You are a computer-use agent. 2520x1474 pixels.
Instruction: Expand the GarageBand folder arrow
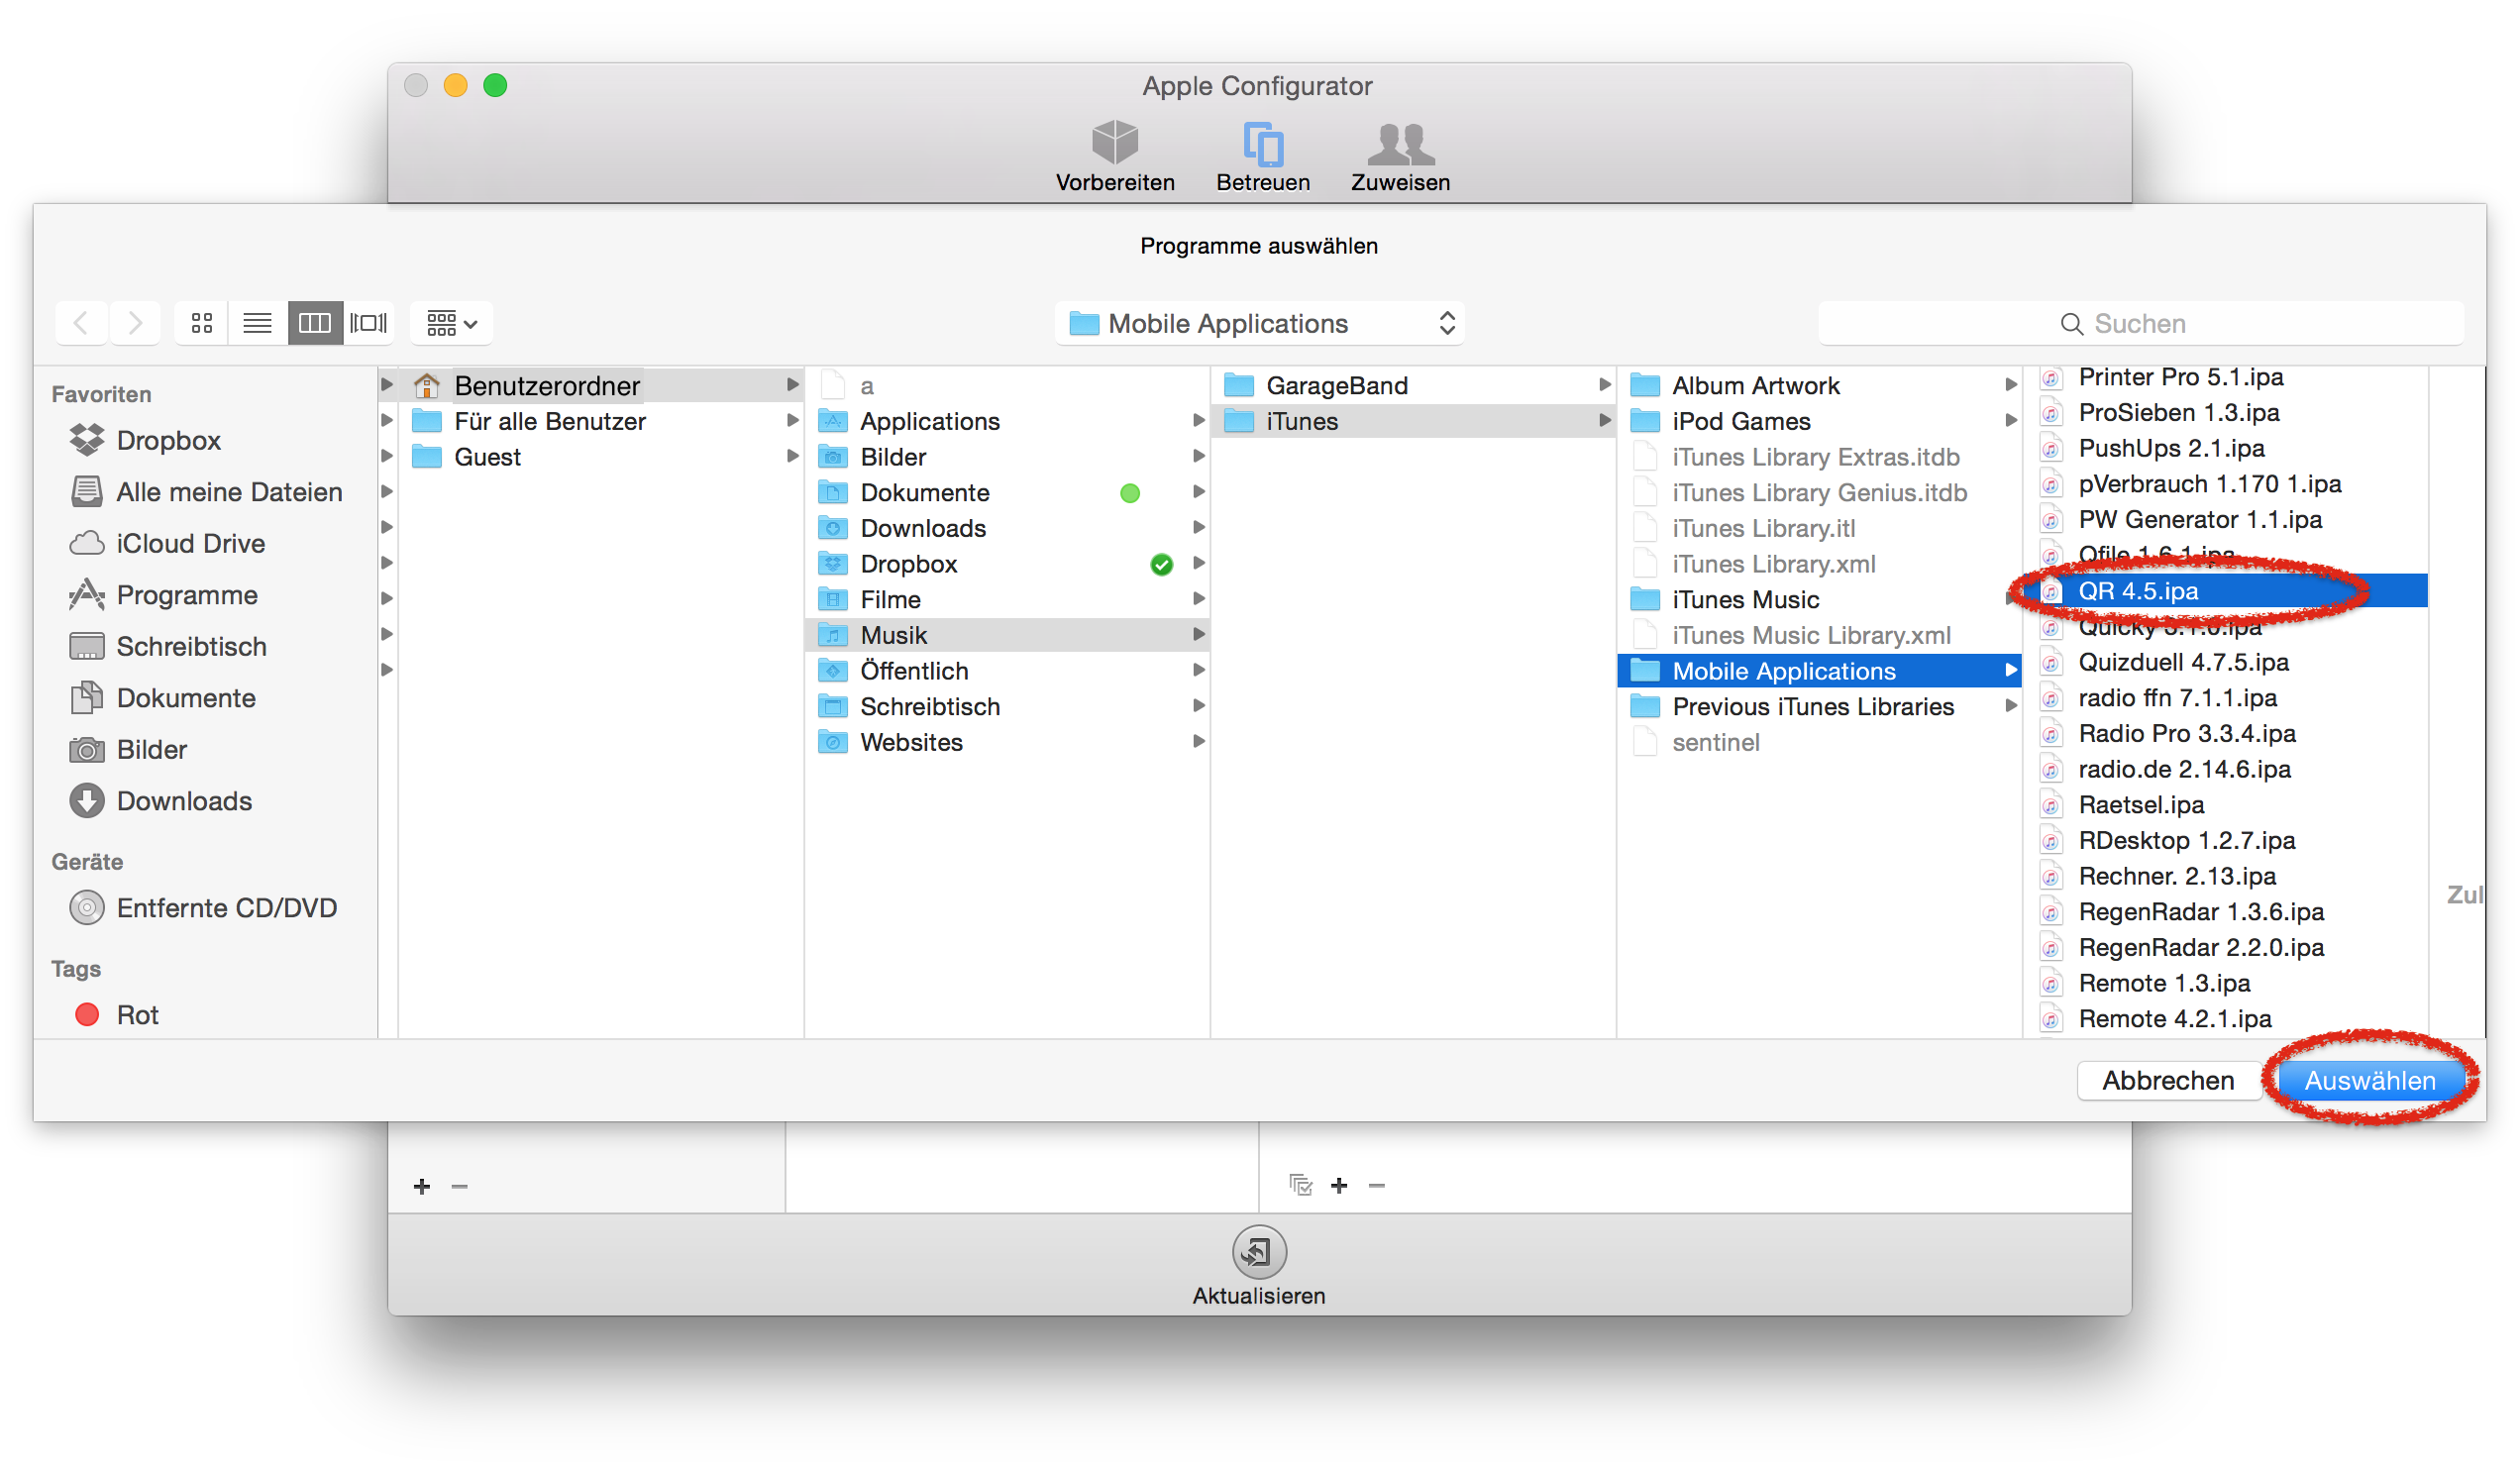(x=1603, y=385)
